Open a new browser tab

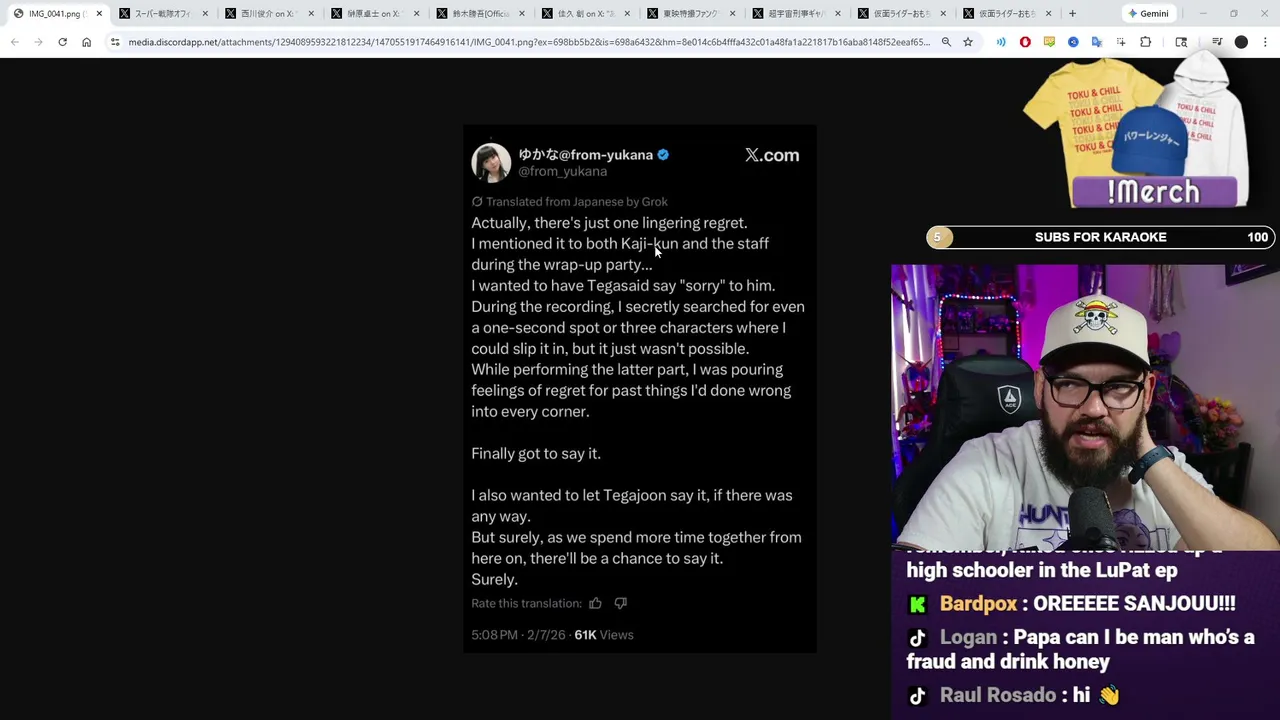[x=1072, y=14]
